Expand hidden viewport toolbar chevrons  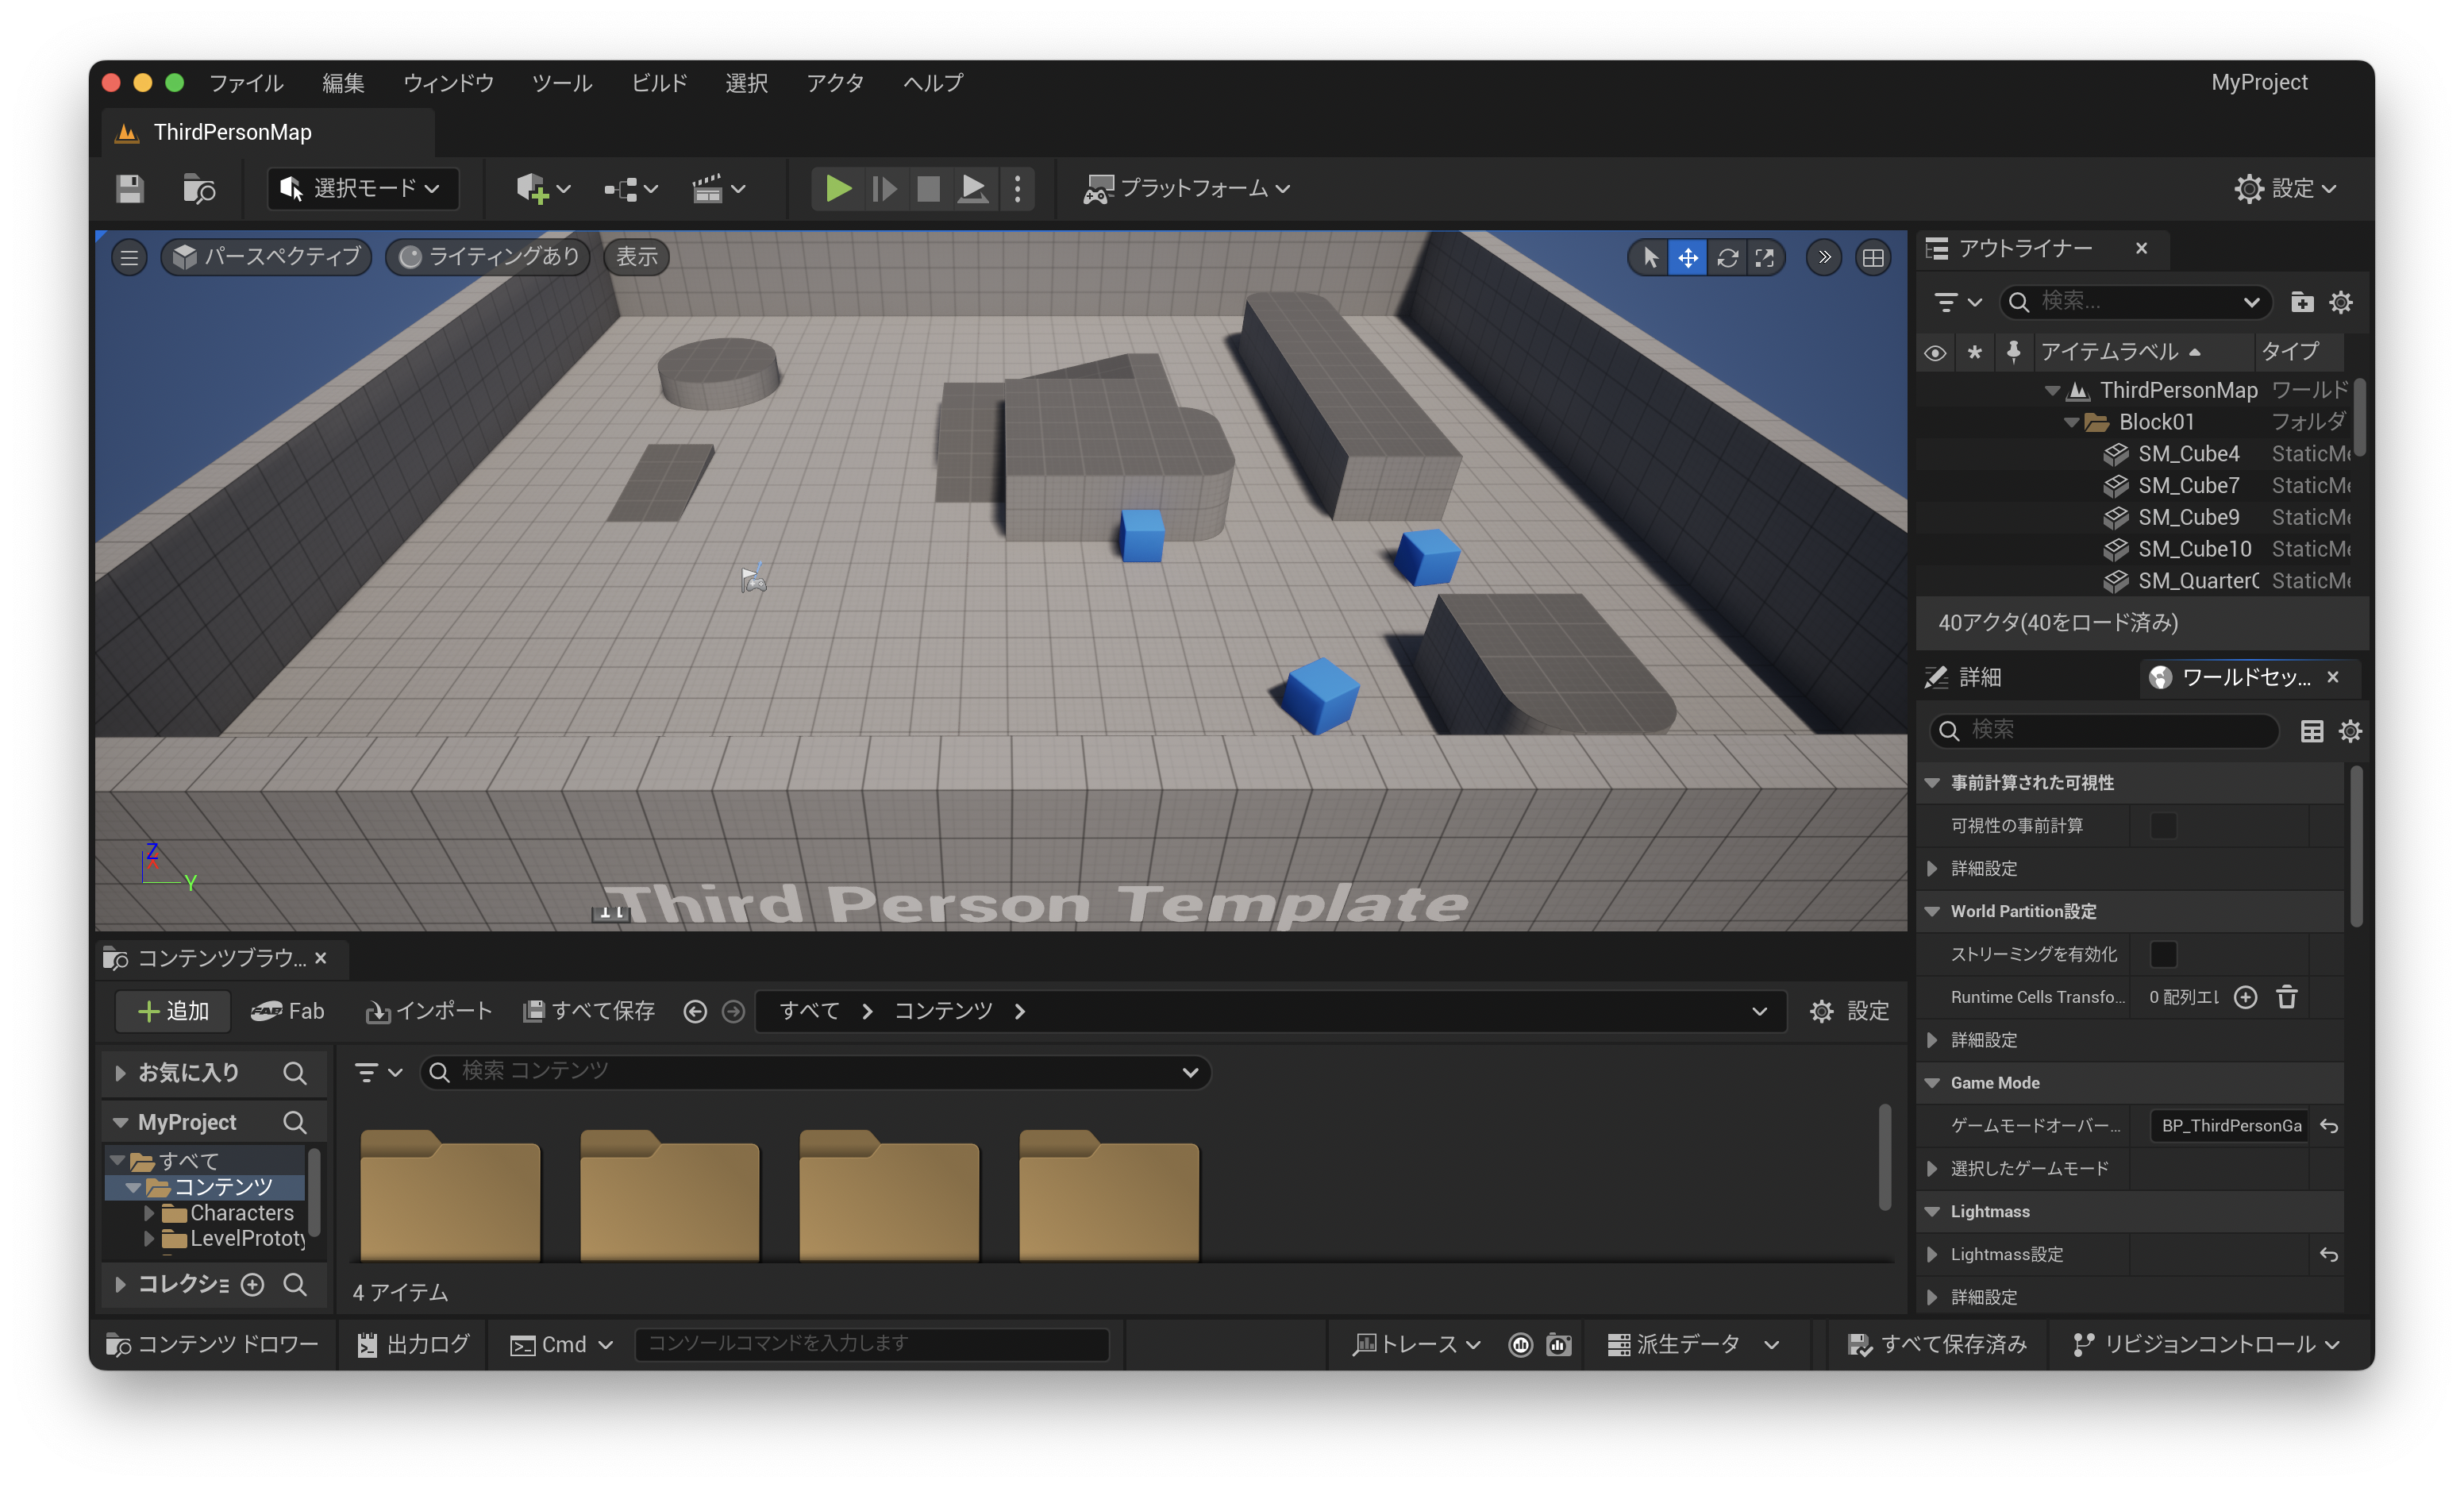point(1824,257)
